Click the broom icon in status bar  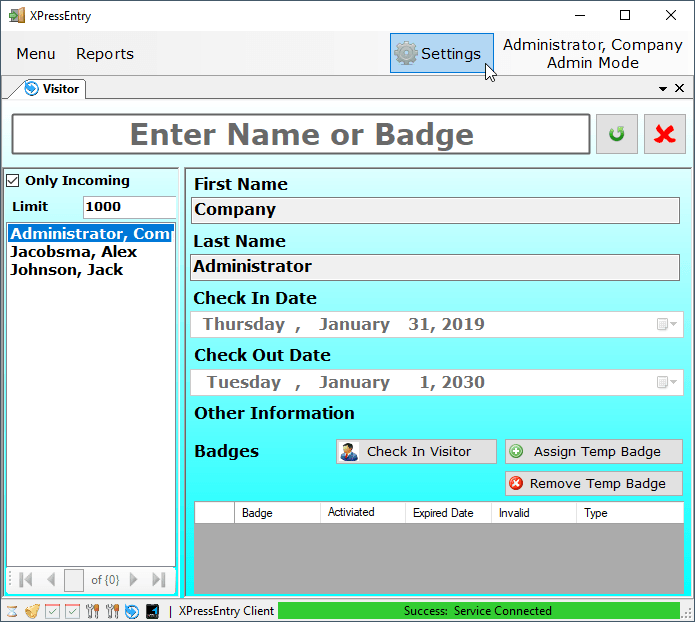click(32, 611)
